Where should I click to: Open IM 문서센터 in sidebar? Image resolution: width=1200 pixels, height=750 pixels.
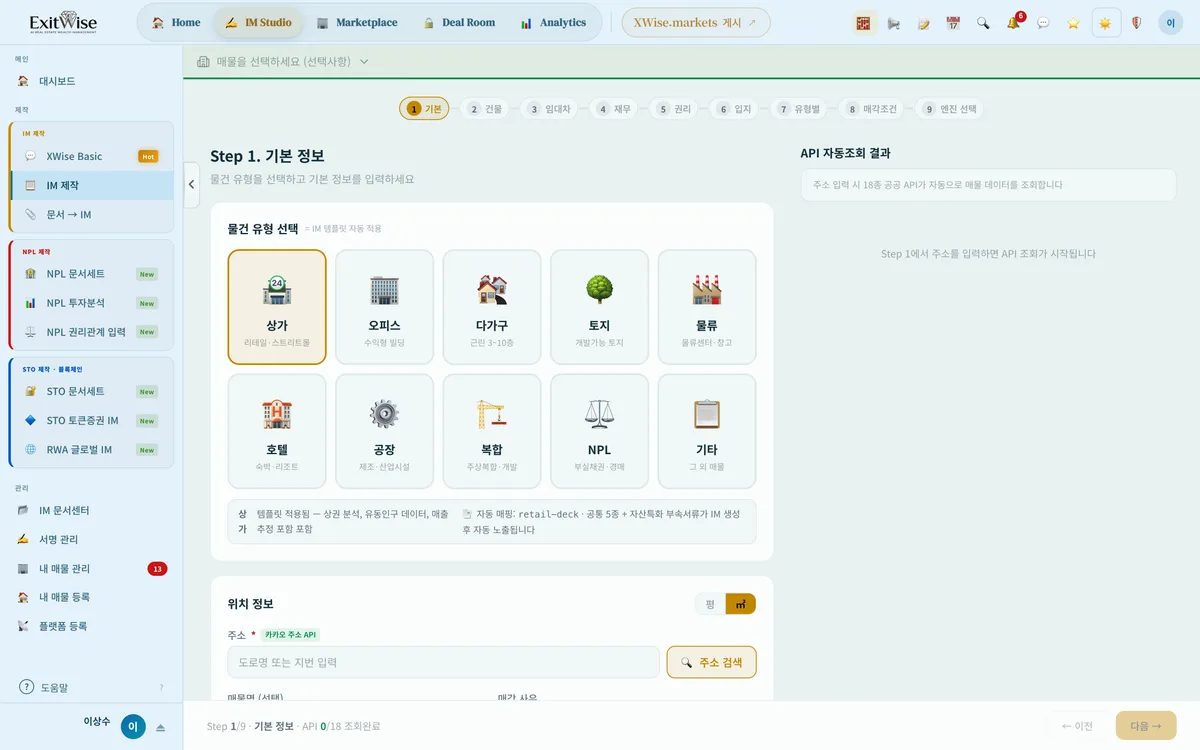click(x=91, y=510)
